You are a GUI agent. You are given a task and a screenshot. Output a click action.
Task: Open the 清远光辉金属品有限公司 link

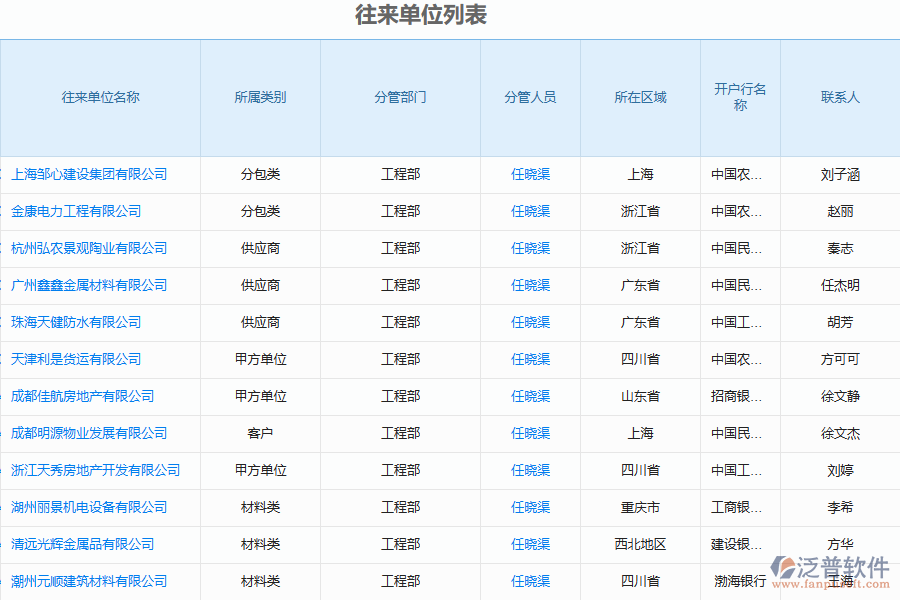pos(82,544)
